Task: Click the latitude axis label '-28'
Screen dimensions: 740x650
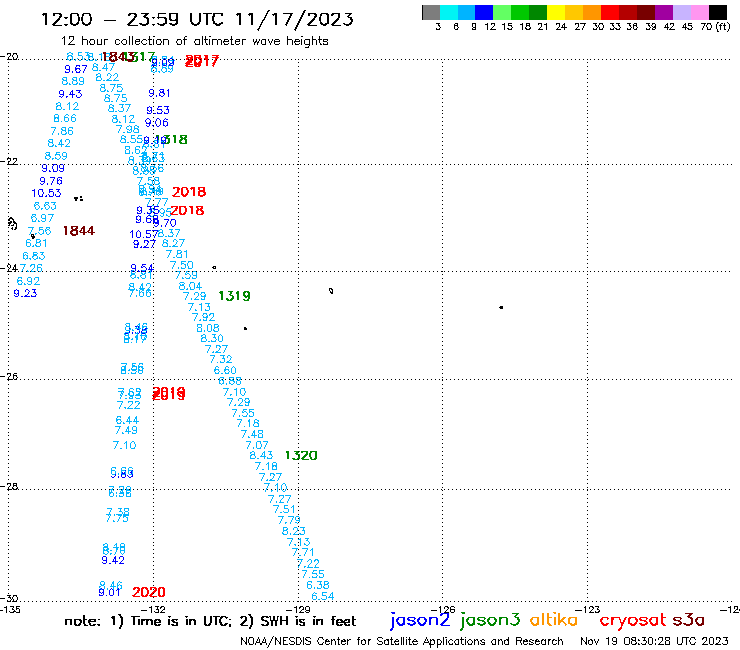Action: [9, 486]
